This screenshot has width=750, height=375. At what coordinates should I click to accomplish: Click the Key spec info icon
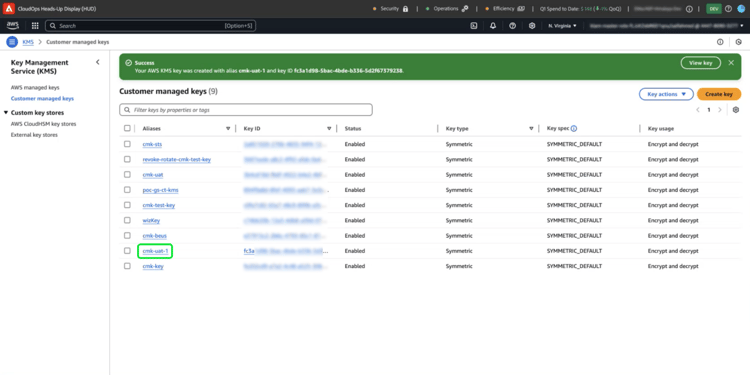pos(574,129)
